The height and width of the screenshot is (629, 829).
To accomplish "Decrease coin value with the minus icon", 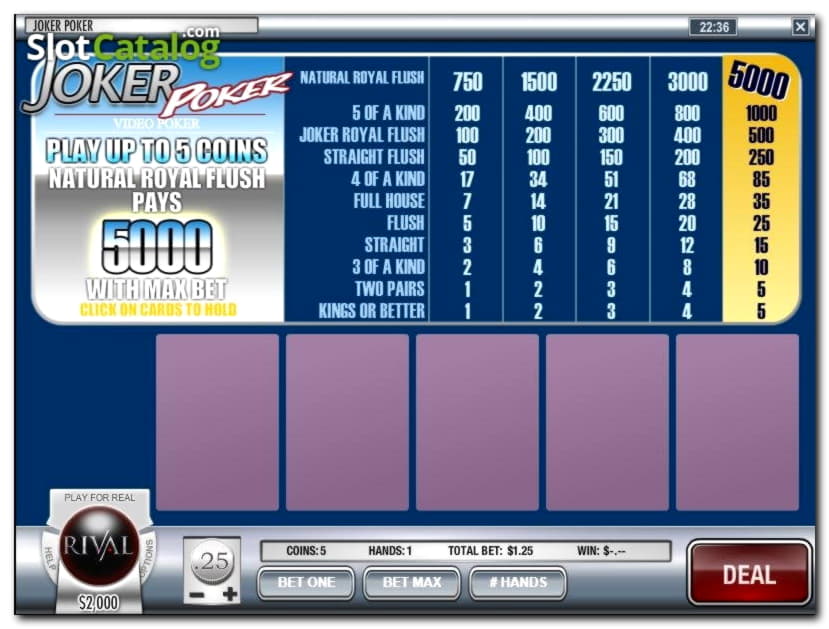I will pyautogui.click(x=197, y=595).
